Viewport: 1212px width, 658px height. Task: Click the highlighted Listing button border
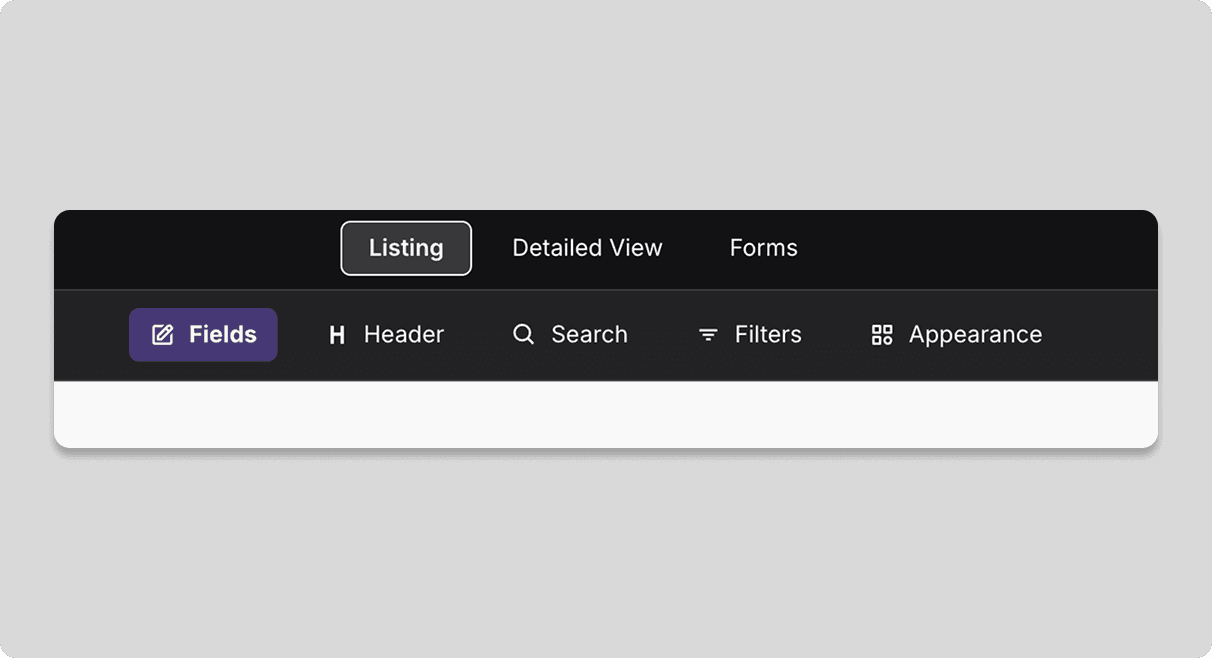[x=406, y=224]
